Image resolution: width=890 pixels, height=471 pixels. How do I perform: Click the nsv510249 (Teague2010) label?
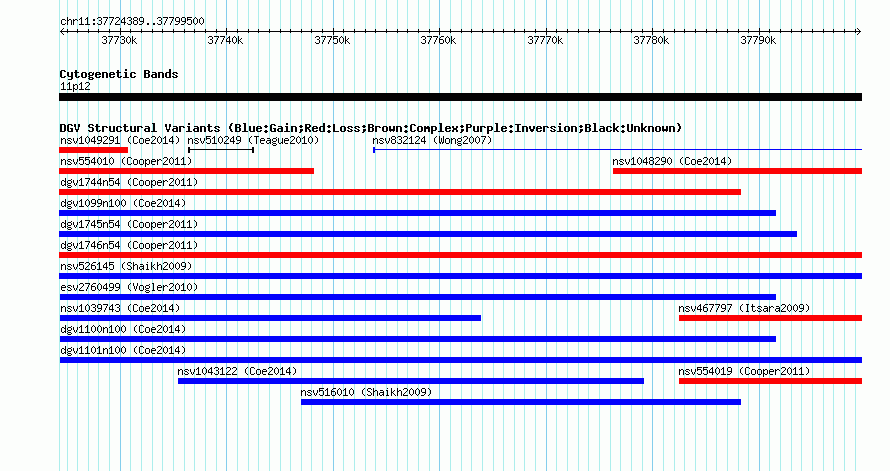[253, 140]
